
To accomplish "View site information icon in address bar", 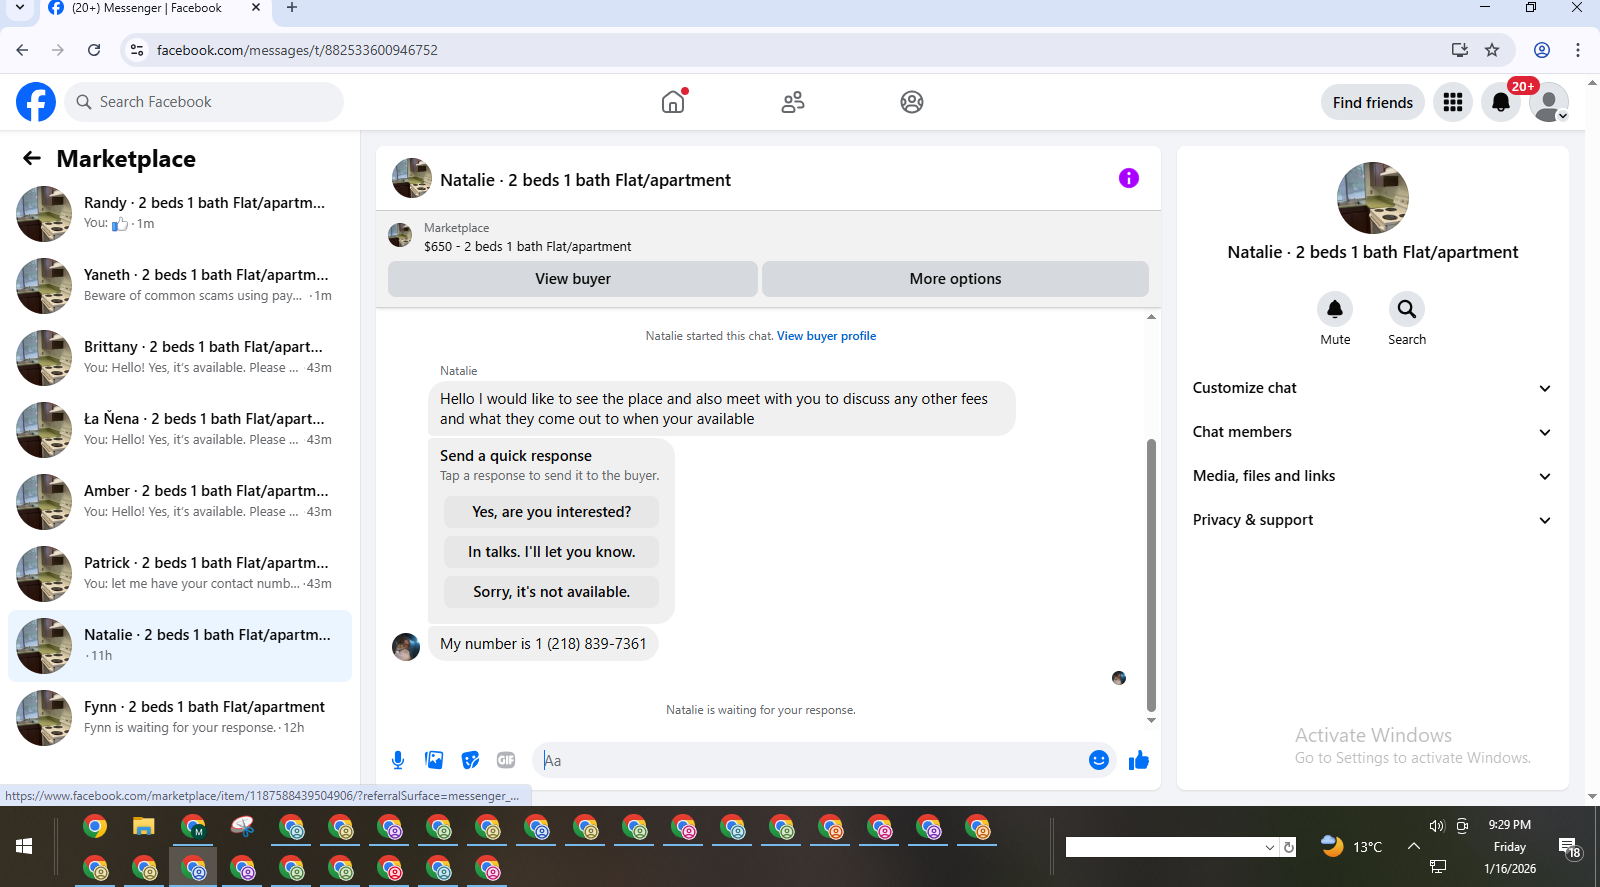I will click(x=137, y=50).
